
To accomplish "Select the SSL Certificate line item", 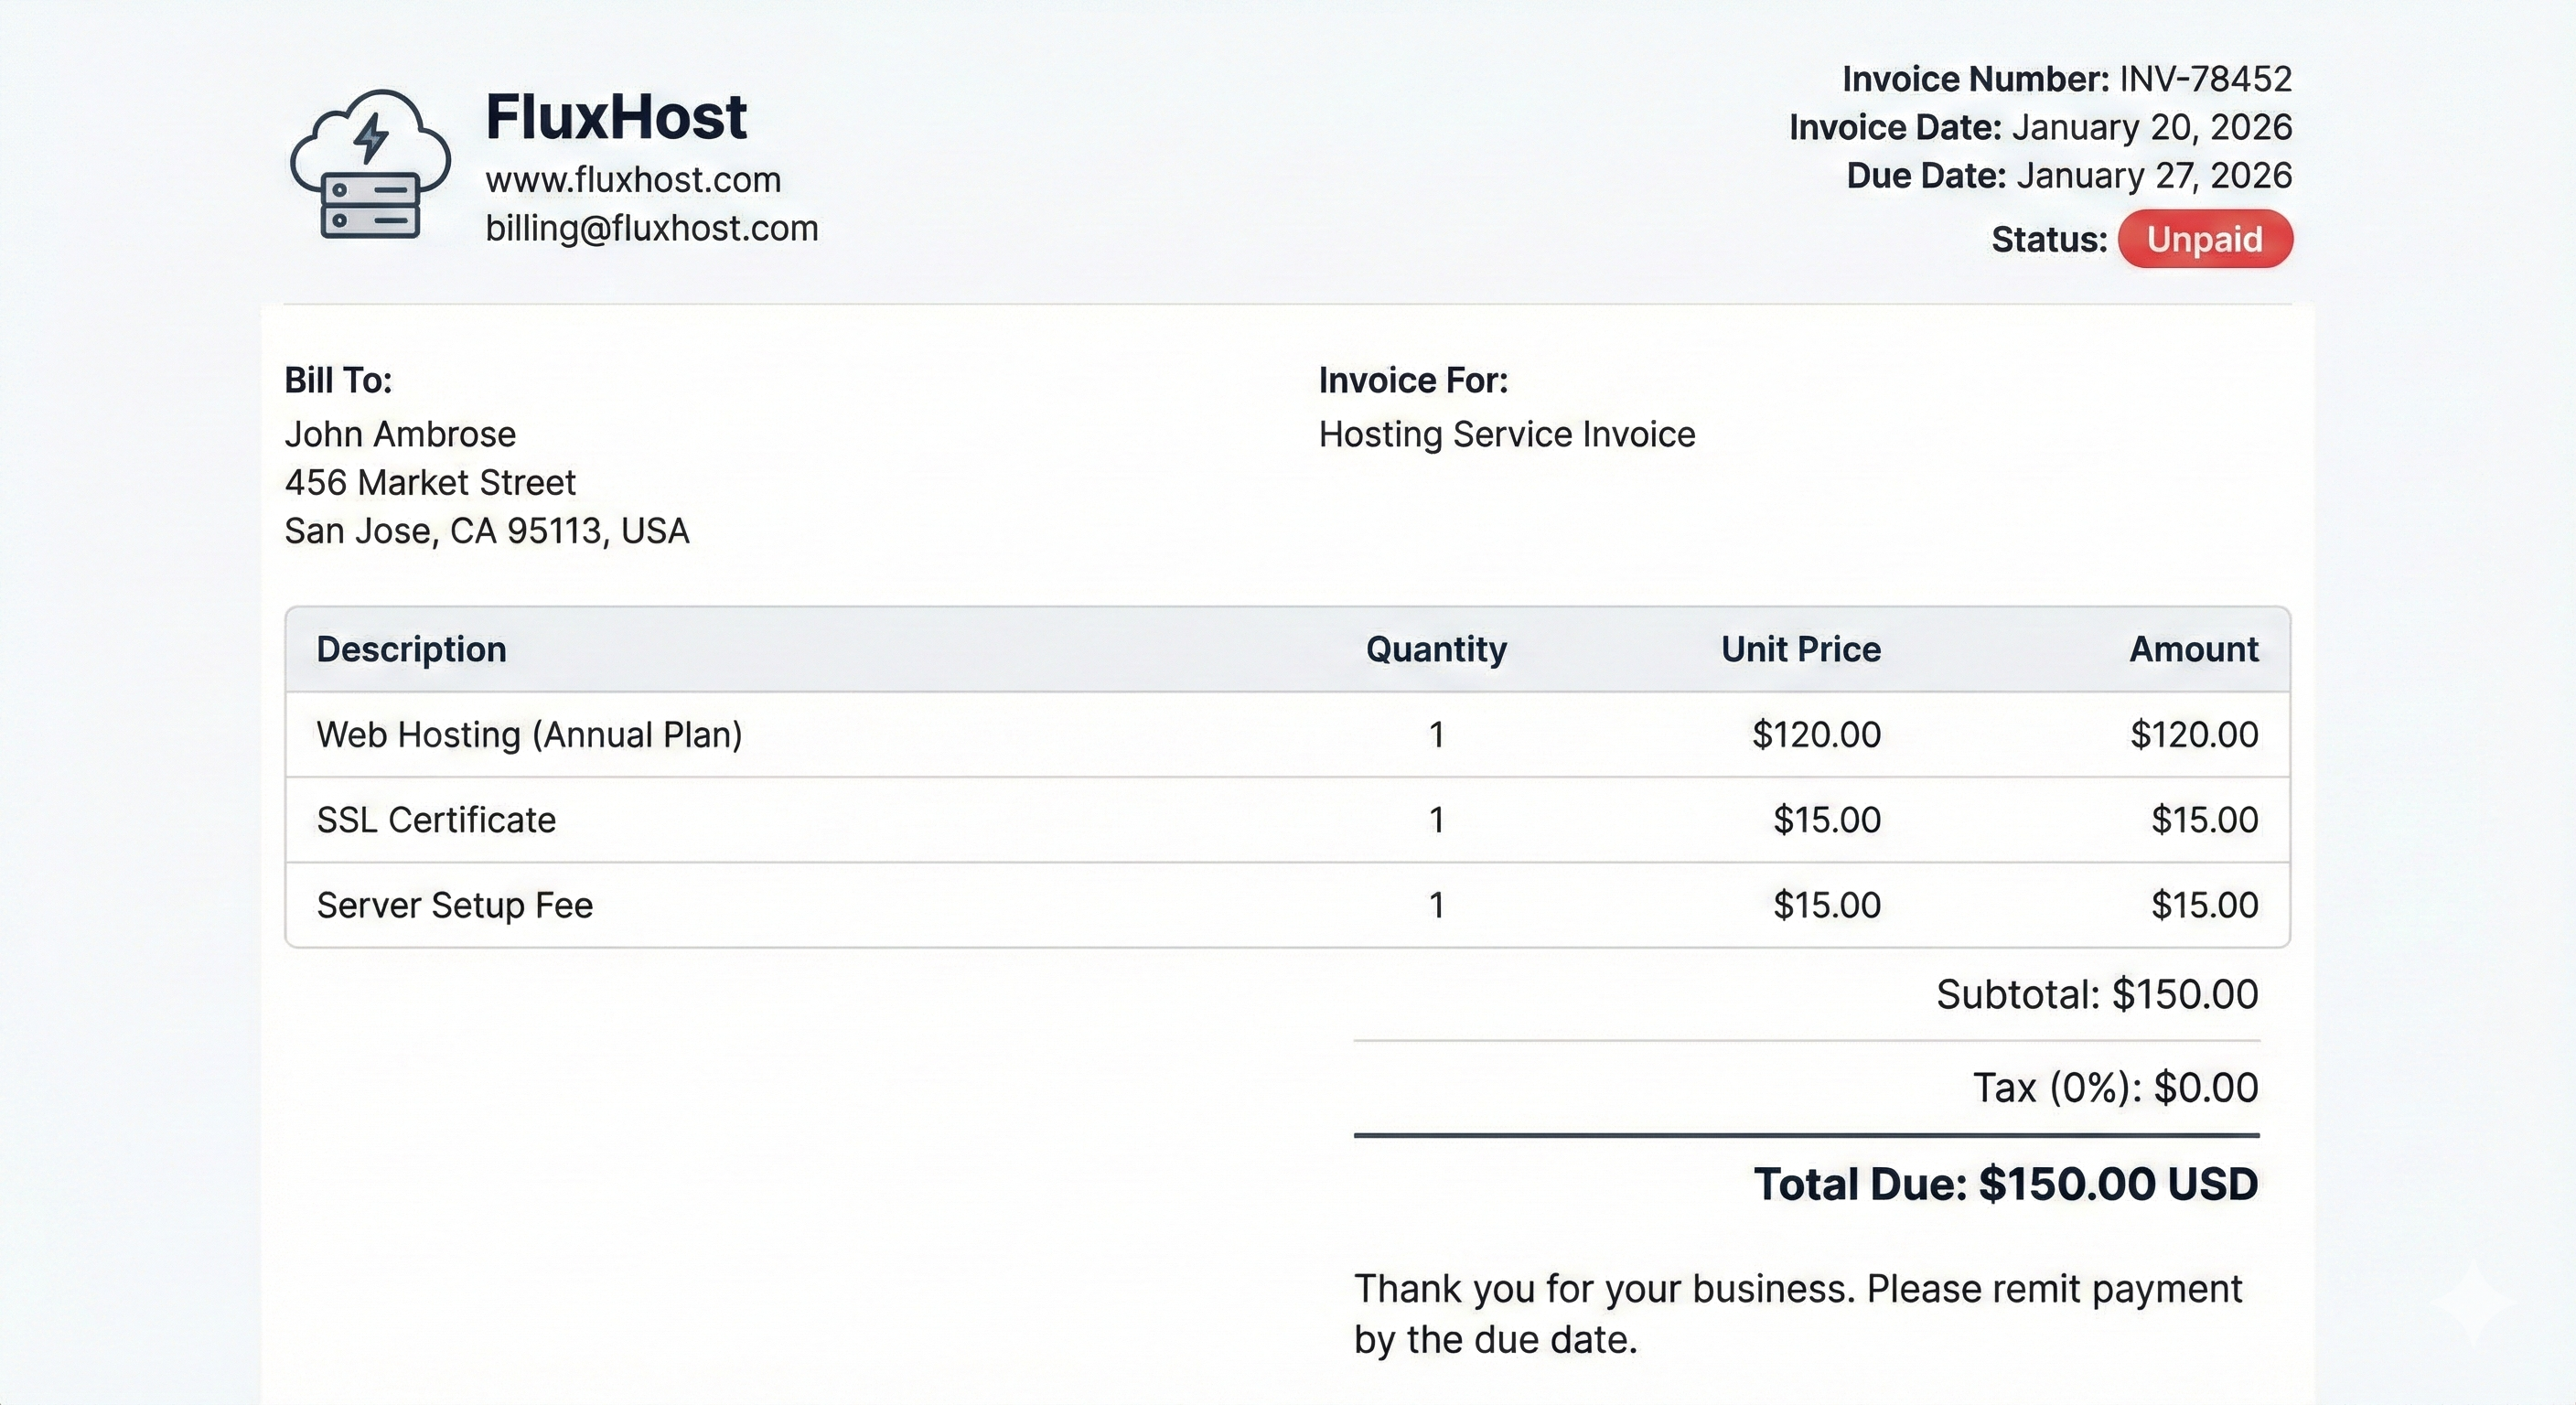I will coord(436,820).
